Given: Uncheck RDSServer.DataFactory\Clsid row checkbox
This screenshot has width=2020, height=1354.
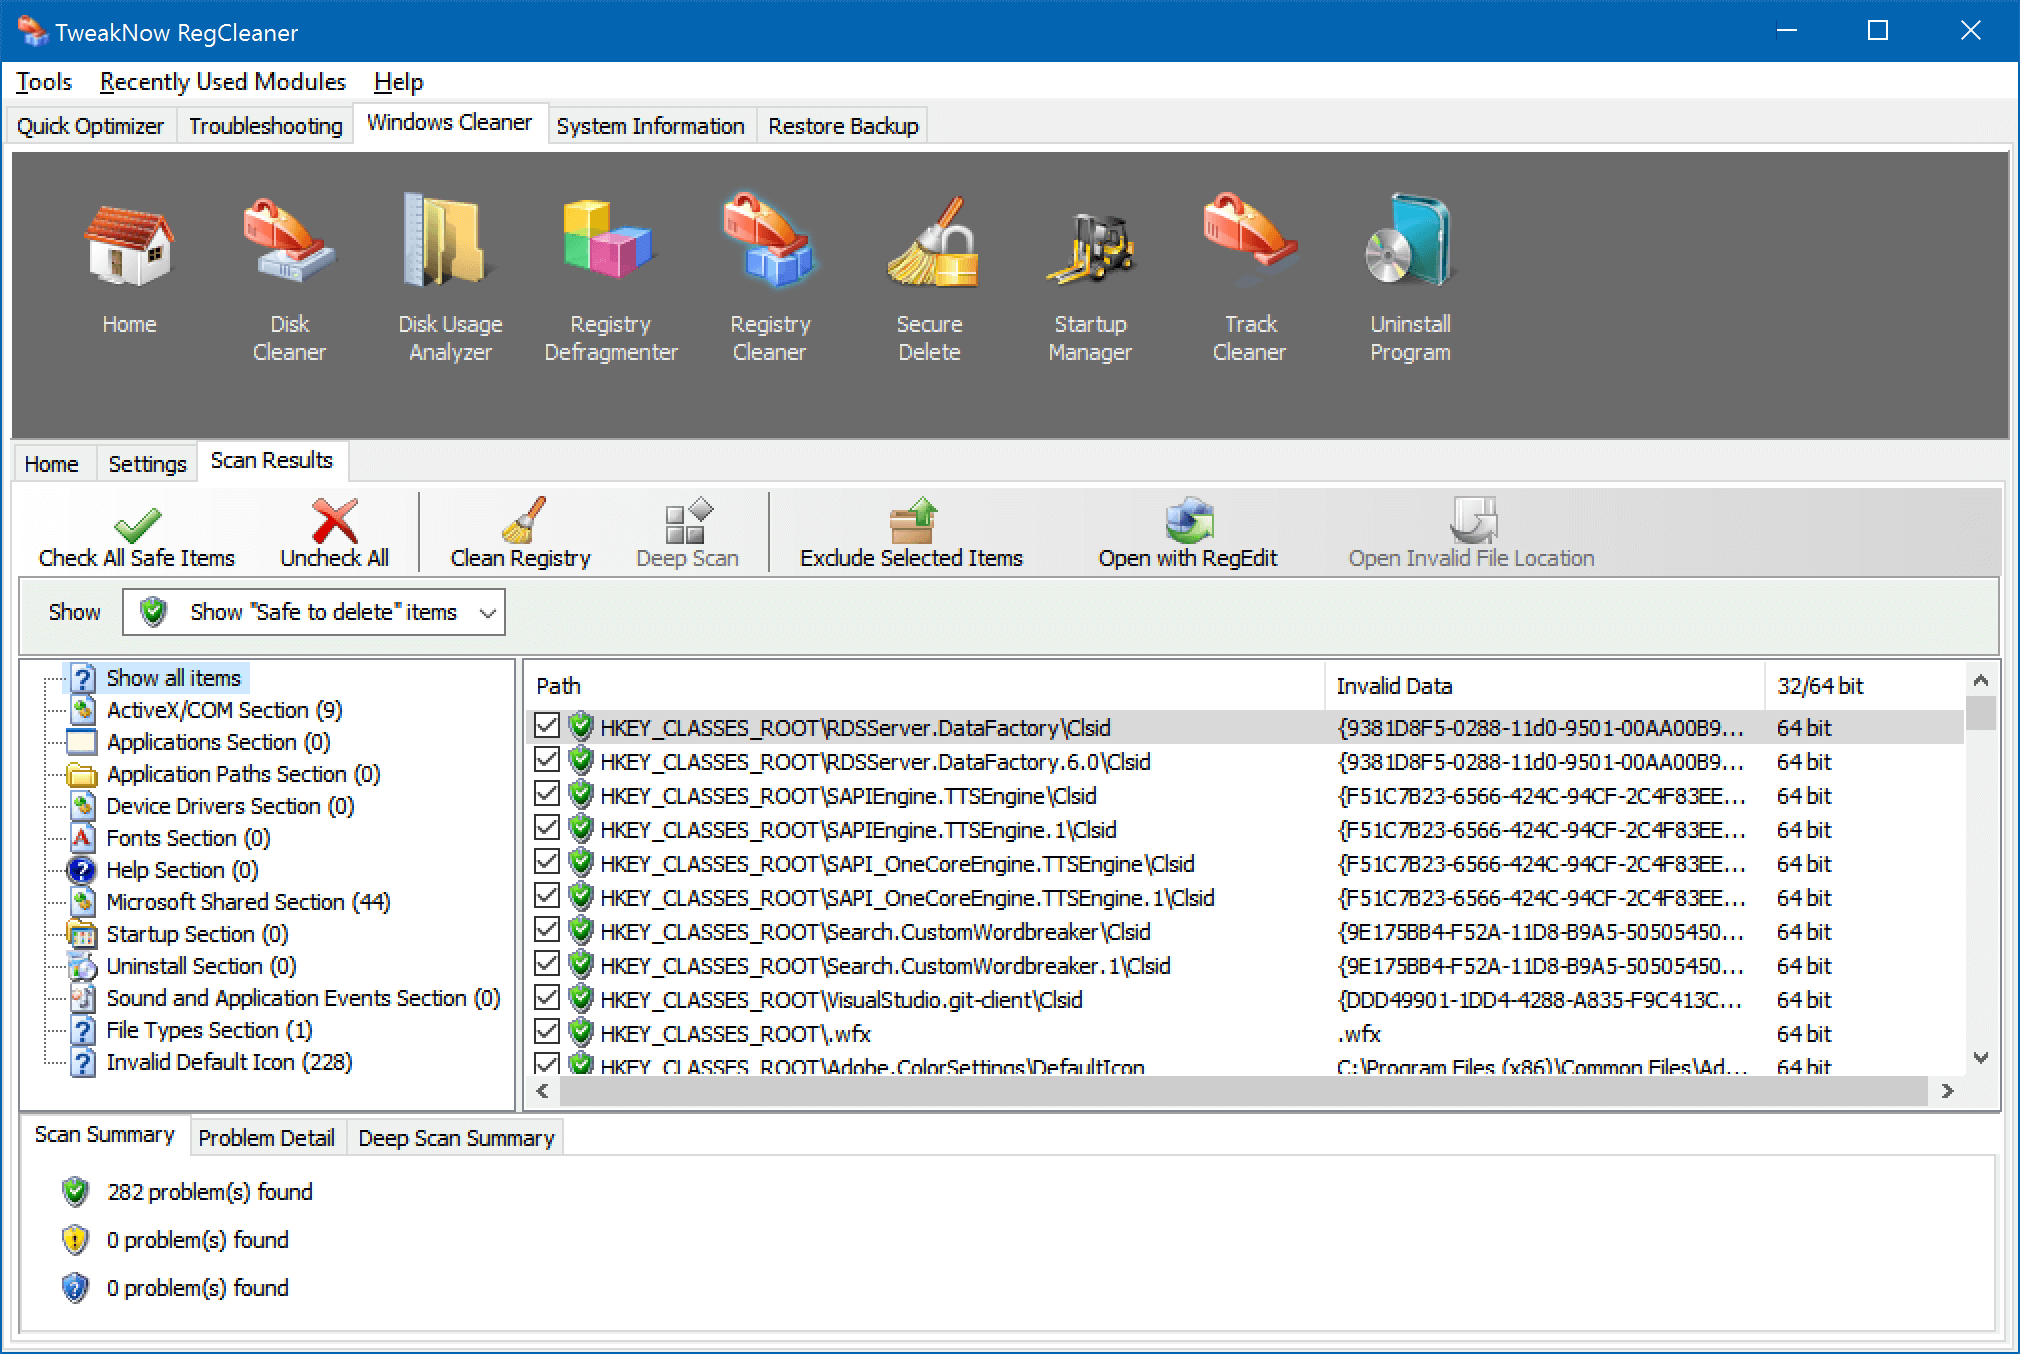Looking at the screenshot, I should pos(547,725).
